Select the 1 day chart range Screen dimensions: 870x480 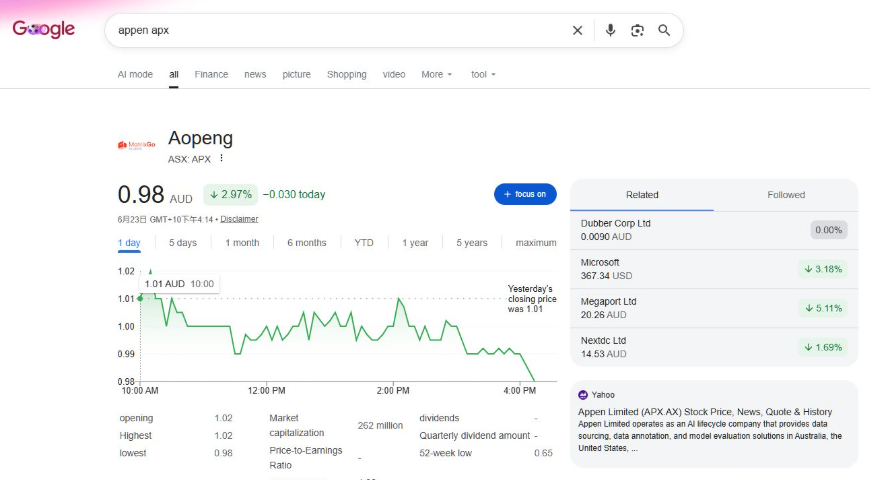[x=129, y=243]
